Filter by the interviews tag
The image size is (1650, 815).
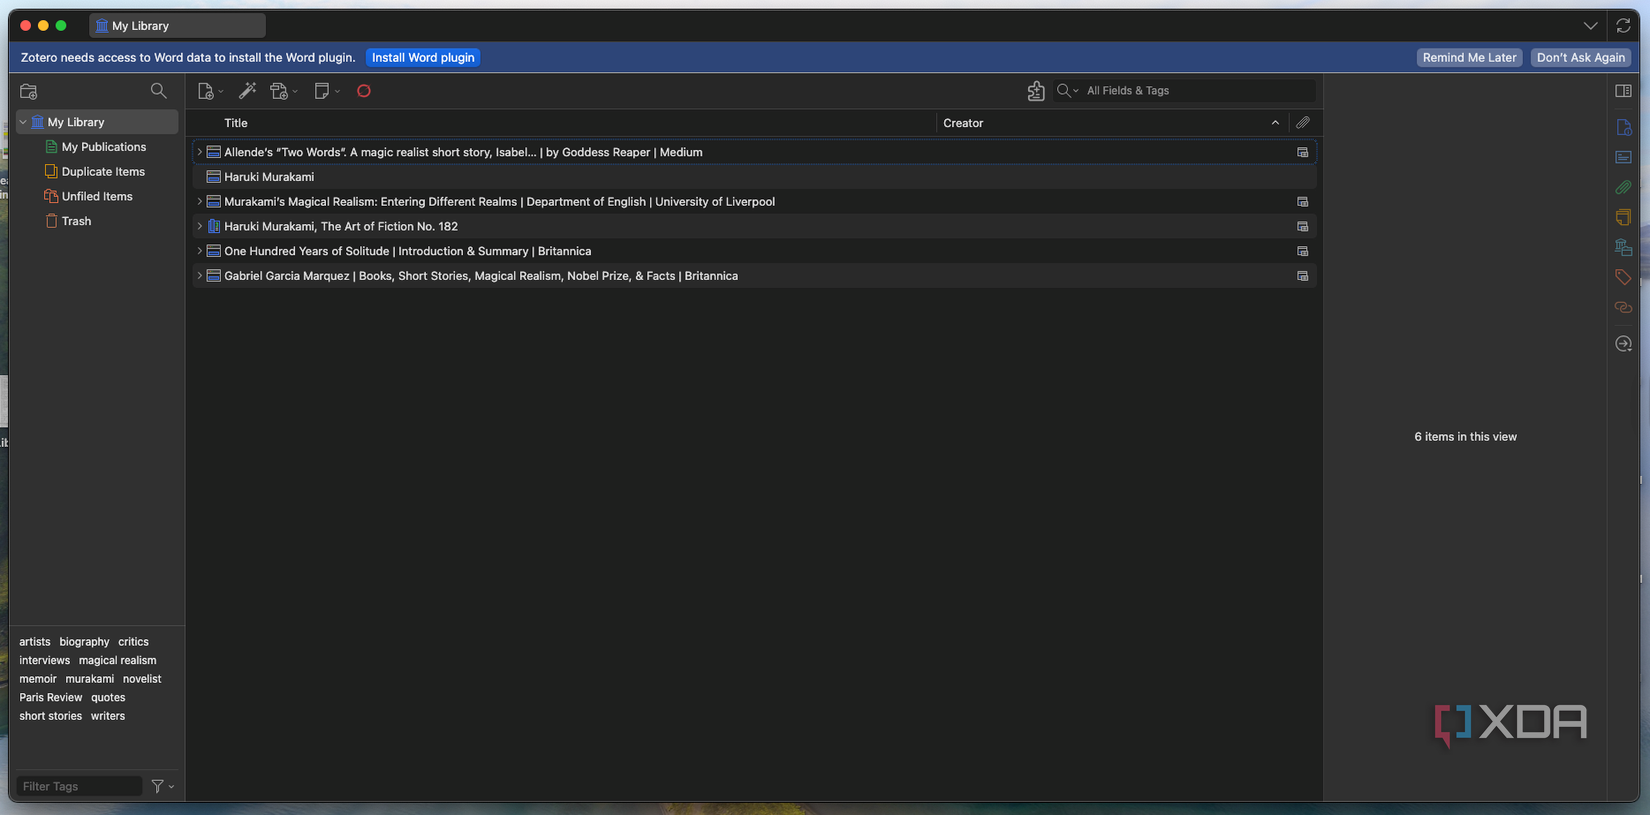point(44,661)
